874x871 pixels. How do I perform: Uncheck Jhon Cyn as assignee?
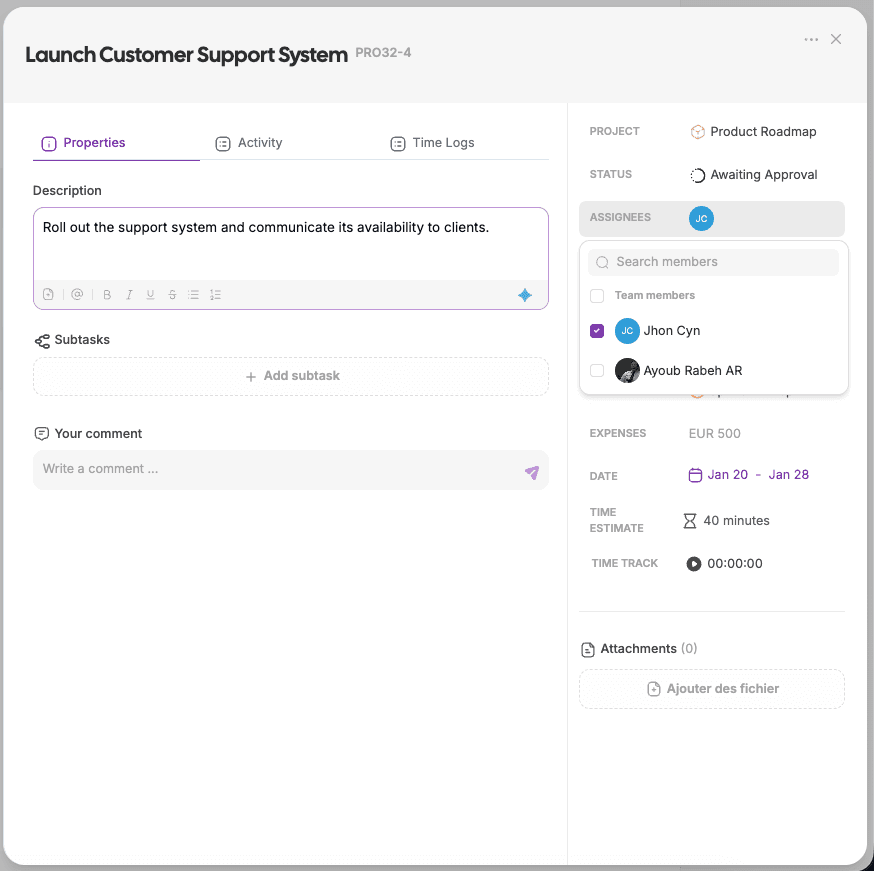596,331
